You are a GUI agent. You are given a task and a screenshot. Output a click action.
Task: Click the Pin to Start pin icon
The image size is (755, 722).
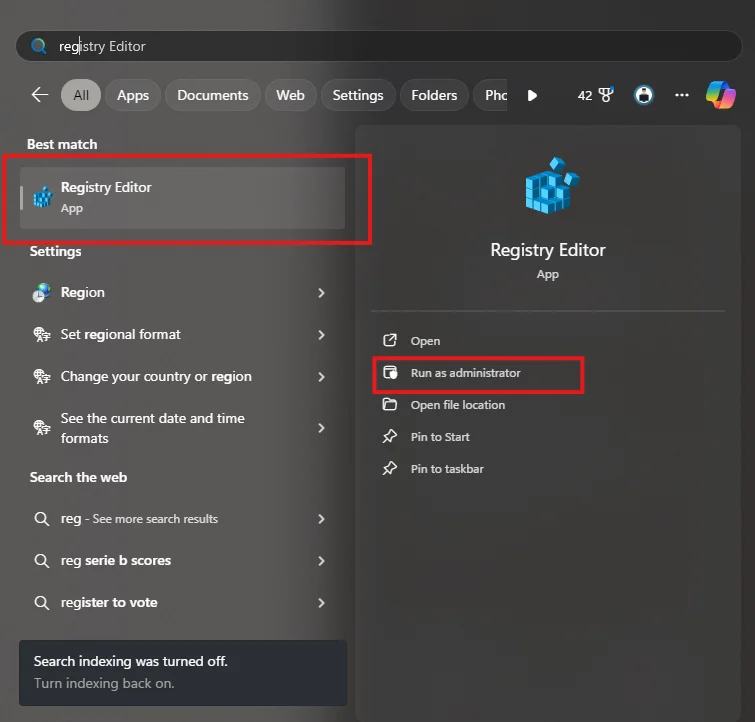tap(390, 436)
